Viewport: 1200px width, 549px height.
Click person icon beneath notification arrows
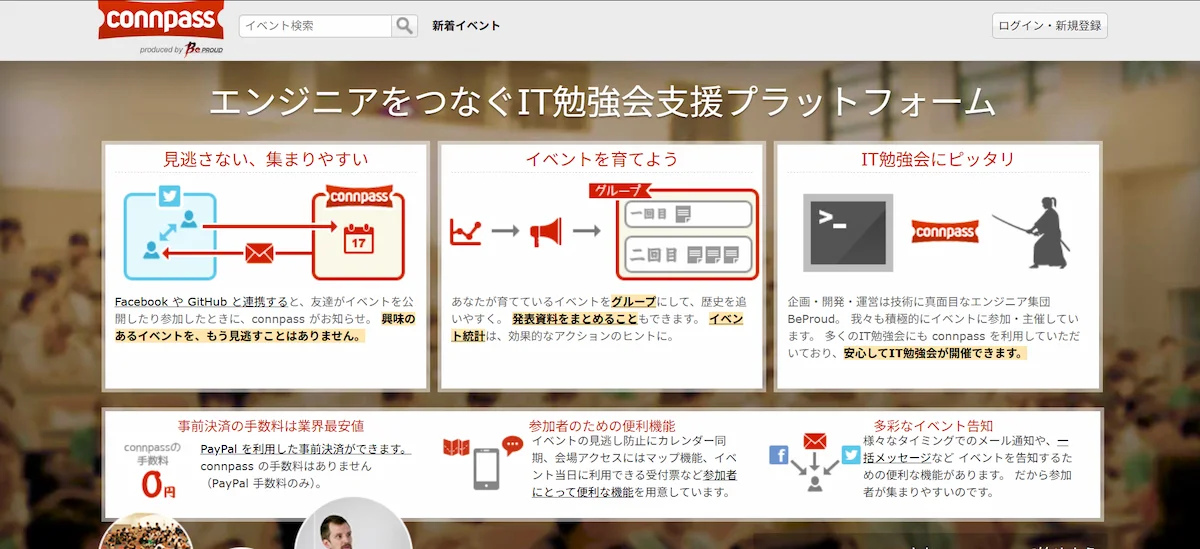tap(815, 484)
